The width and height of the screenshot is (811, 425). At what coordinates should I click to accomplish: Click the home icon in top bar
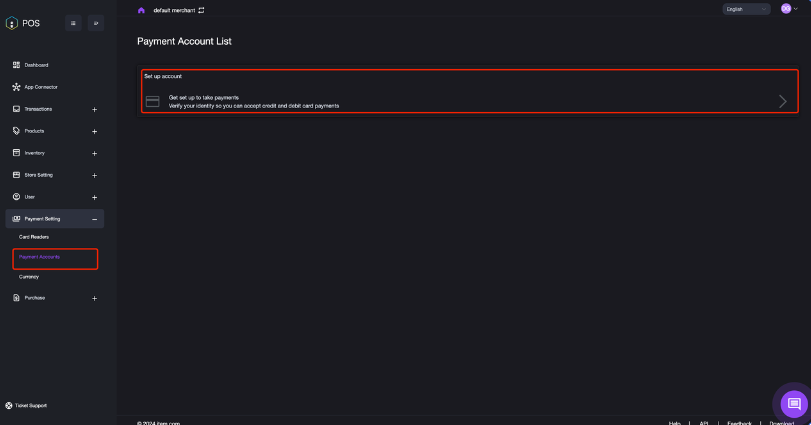(141, 10)
